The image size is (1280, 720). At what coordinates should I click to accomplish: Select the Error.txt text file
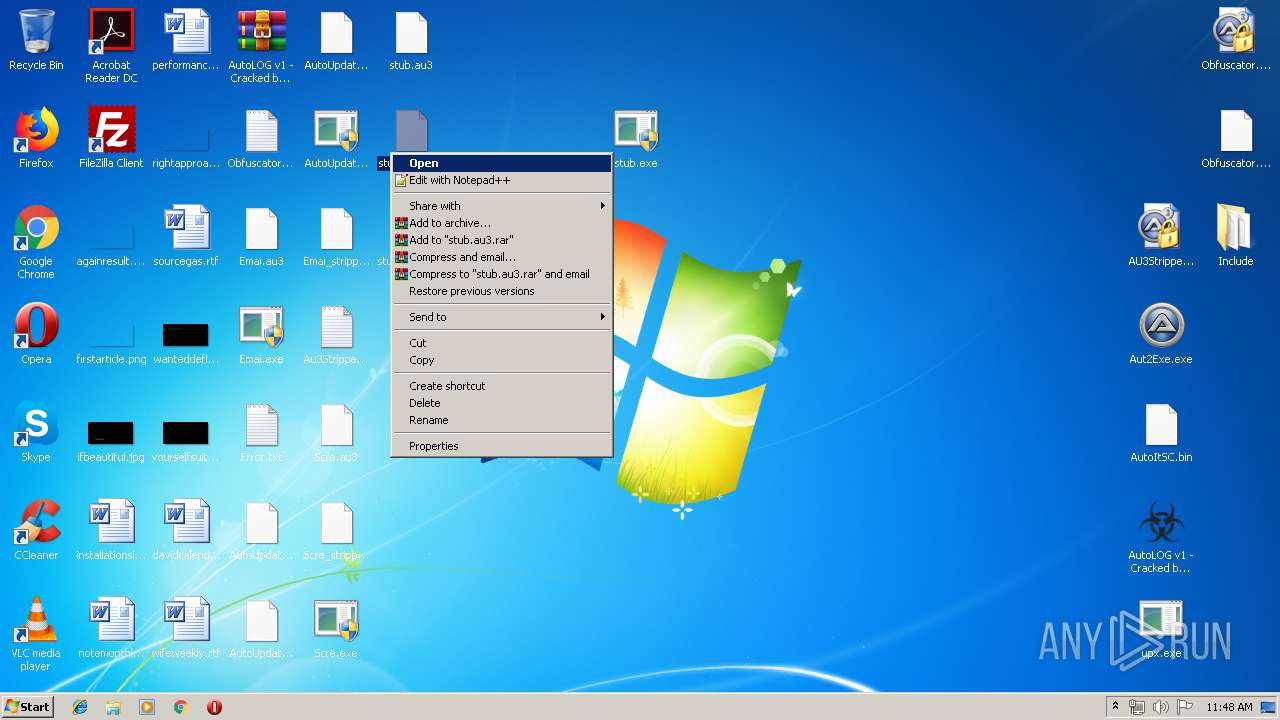tap(261, 432)
